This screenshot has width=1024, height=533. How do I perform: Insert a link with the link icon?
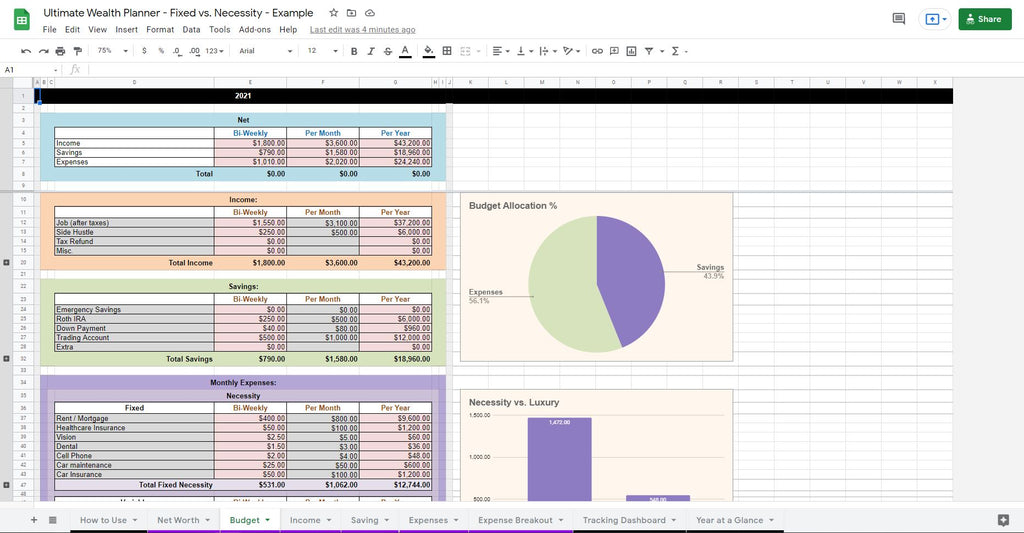point(597,51)
